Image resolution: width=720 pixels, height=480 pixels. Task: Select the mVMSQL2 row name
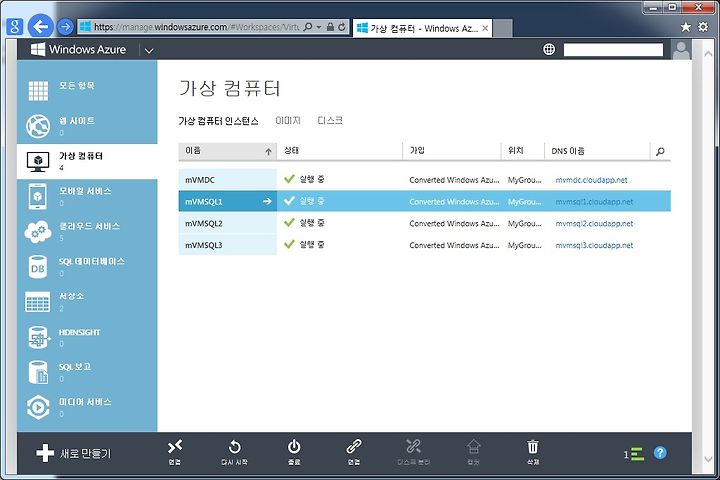204,224
